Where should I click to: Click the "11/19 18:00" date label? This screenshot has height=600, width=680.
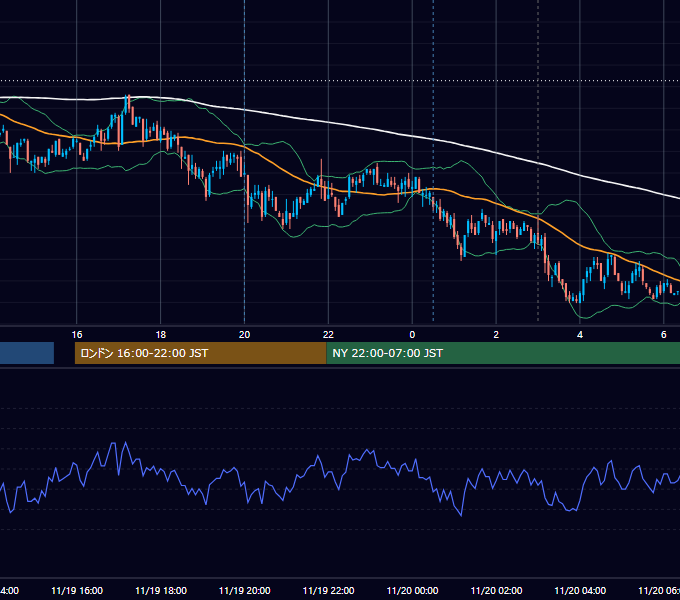[161, 590]
